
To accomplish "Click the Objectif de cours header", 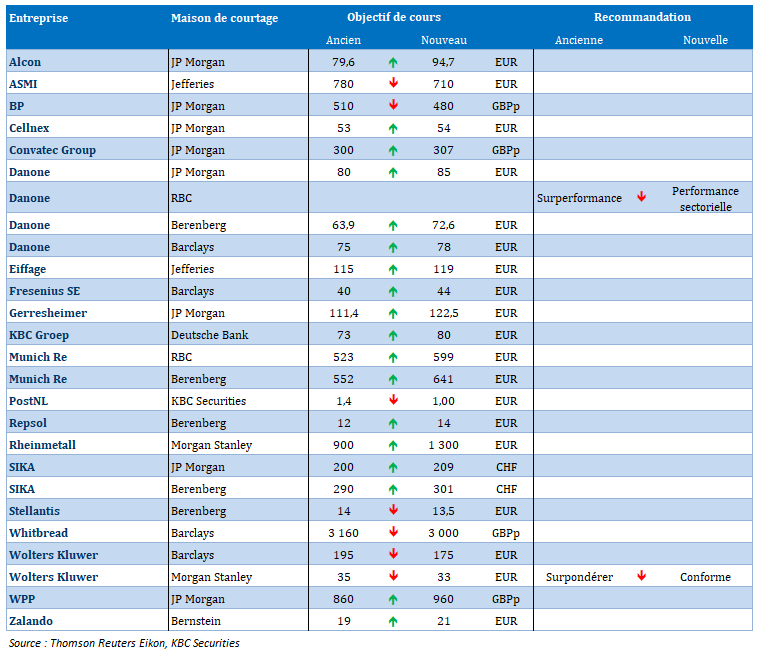I will (x=393, y=18).
